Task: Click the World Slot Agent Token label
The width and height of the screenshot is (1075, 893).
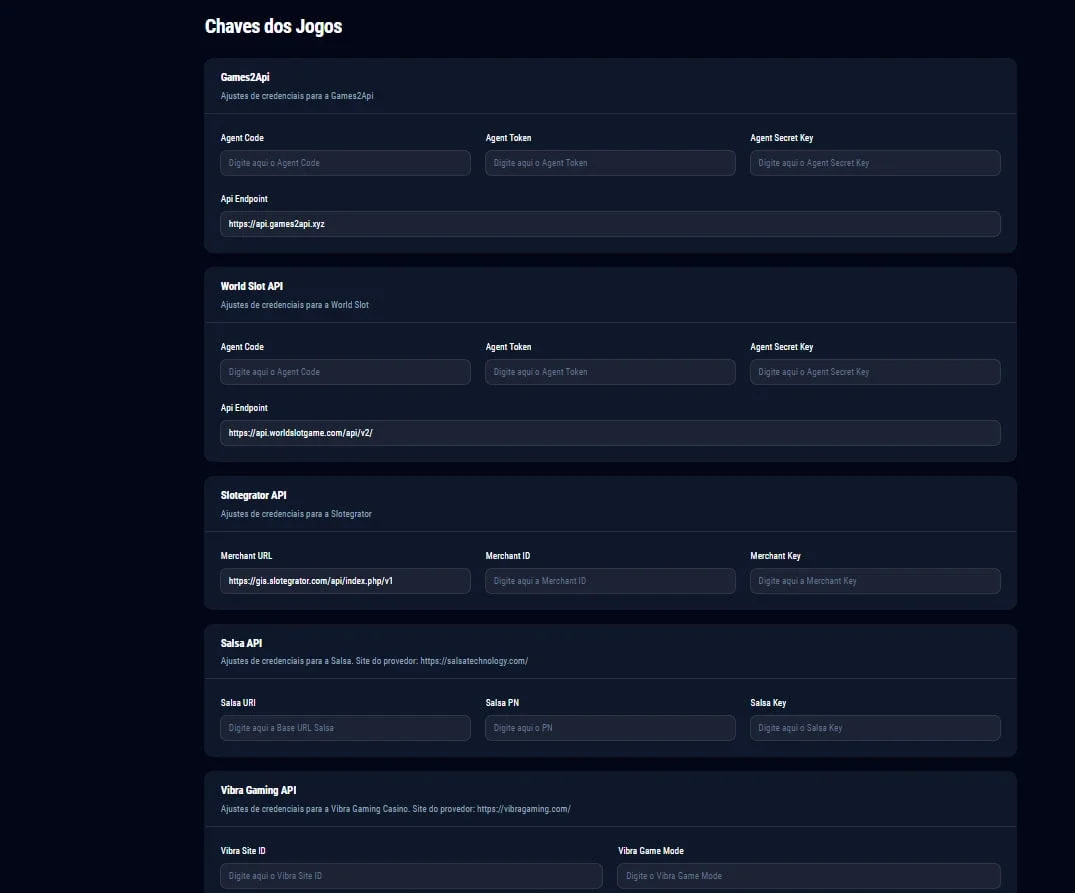Action: 509,347
